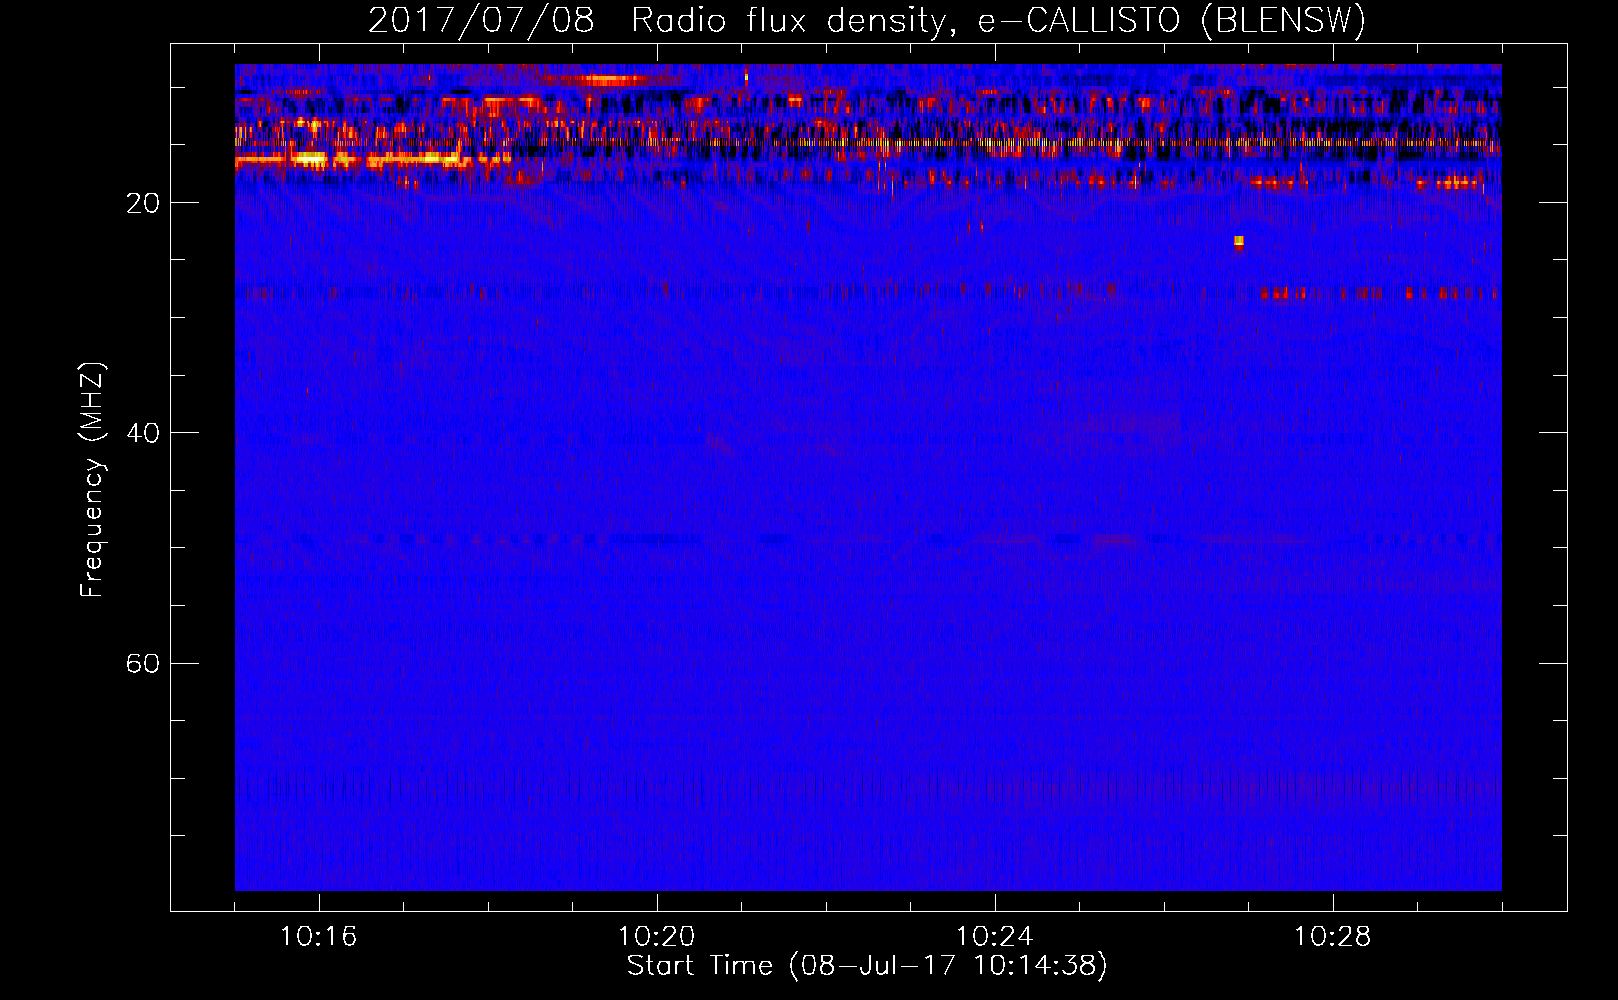The width and height of the screenshot is (1618, 1000).
Task: Click the '40' frequency tick label
Action: (x=143, y=433)
